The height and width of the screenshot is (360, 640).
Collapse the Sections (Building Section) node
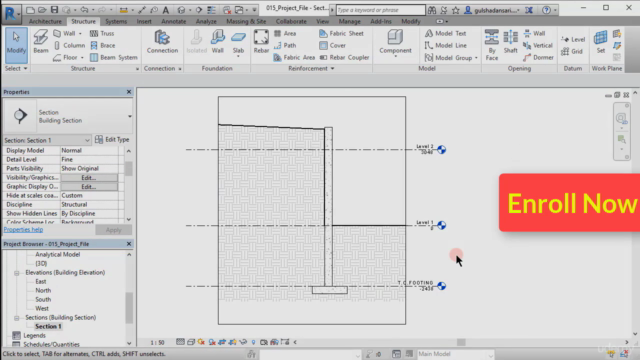pos(17,318)
